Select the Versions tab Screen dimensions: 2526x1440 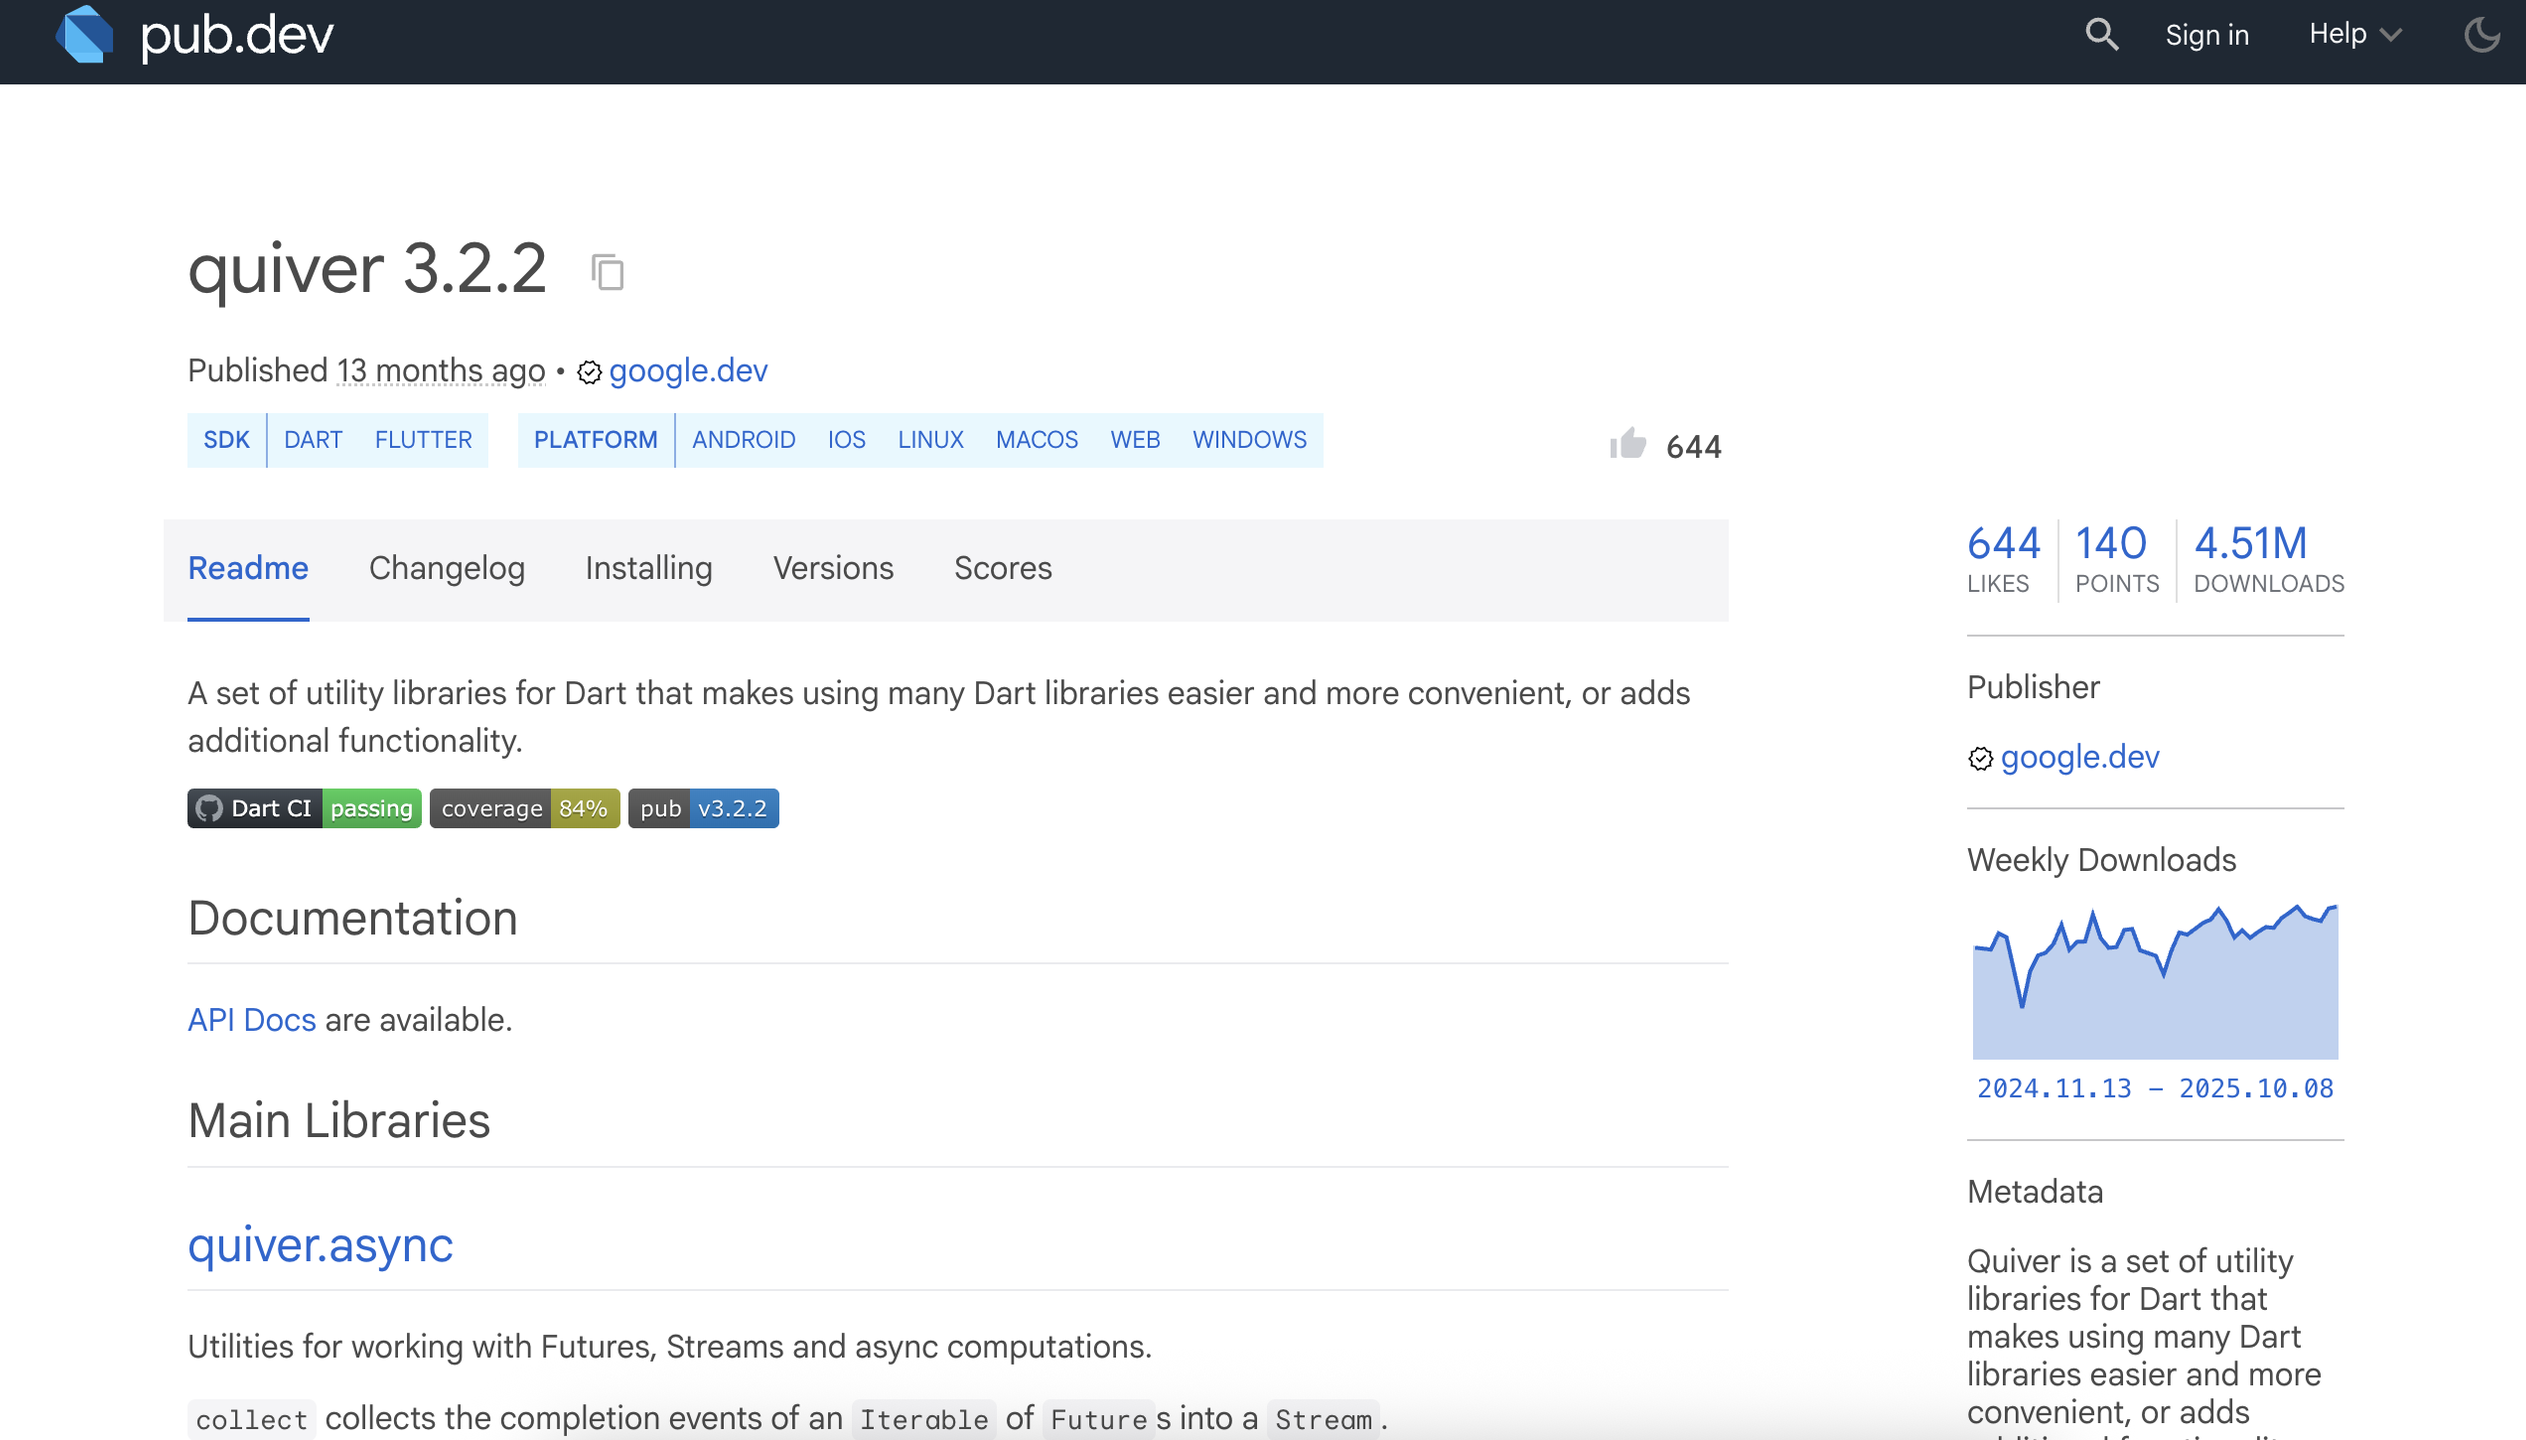pyautogui.click(x=832, y=568)
